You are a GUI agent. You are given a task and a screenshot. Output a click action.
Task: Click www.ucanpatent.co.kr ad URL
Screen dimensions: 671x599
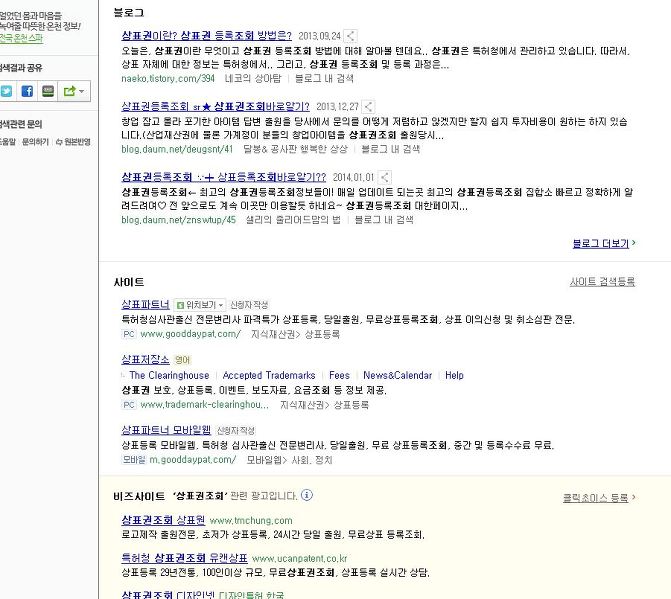(300, 558)
